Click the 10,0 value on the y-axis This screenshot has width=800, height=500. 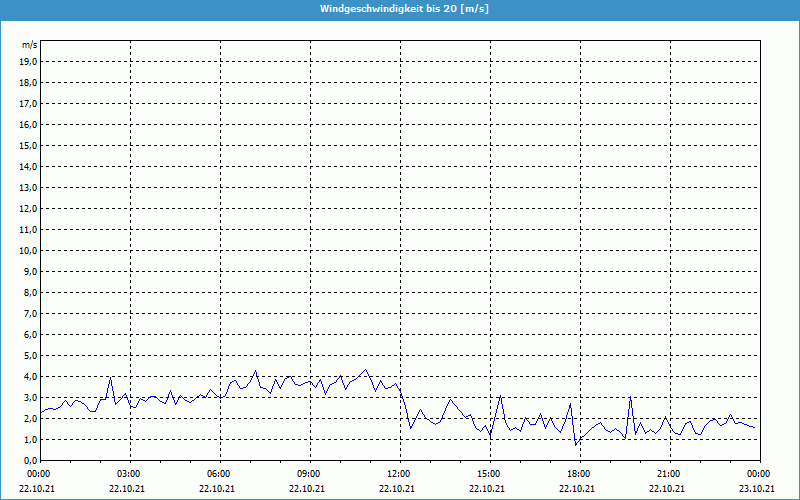[29, 250]
